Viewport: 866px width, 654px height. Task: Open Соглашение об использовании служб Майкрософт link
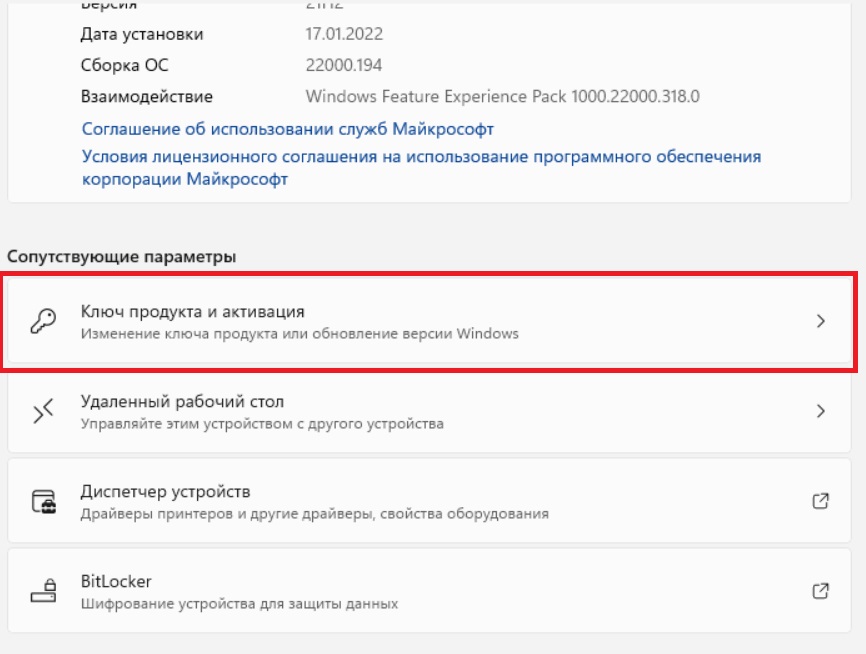pos(288,129)
